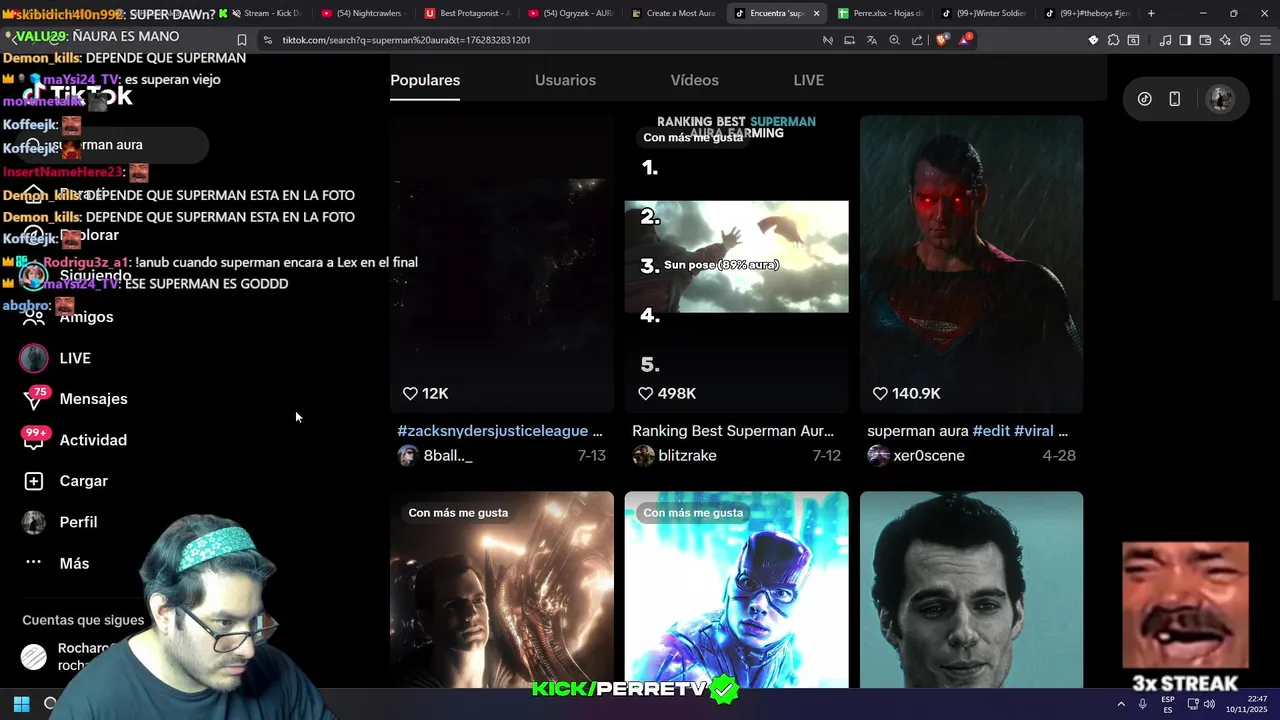Click the phone app icon top right
Image resolution: width=1280 pixels, height=720 pixels.
[x=1175, y=99]
